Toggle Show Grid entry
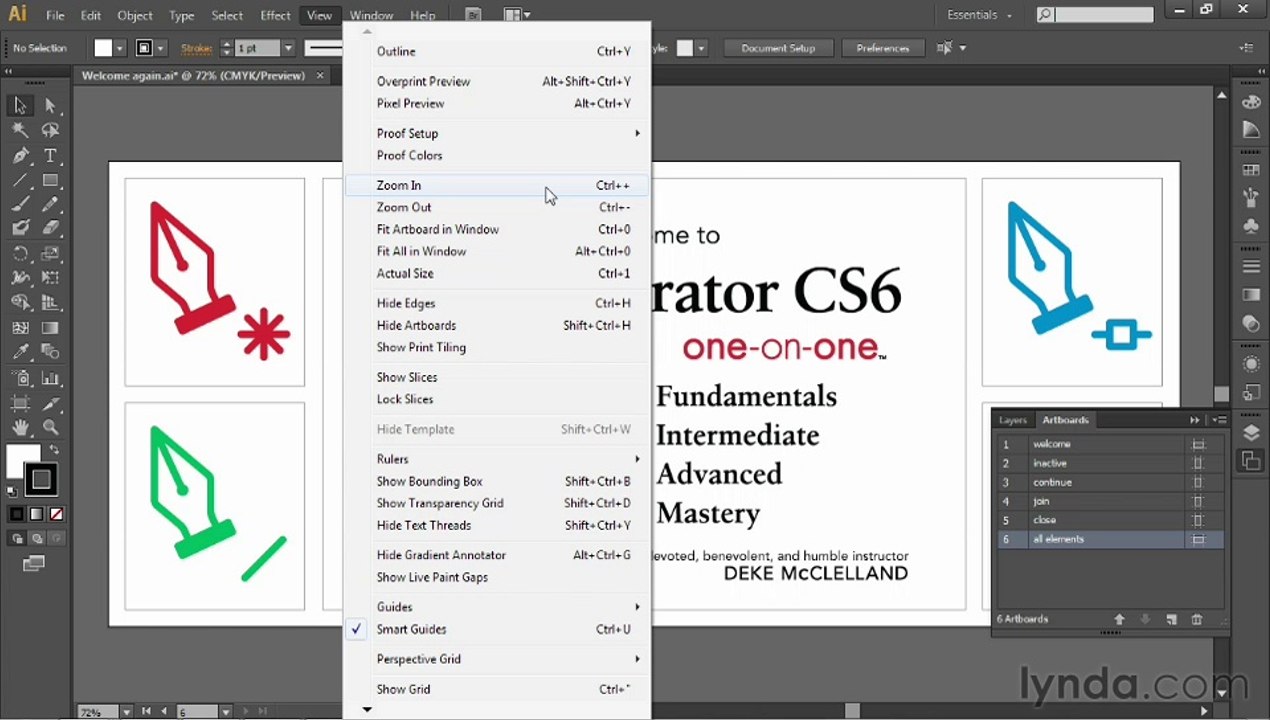 click(497, 689)
